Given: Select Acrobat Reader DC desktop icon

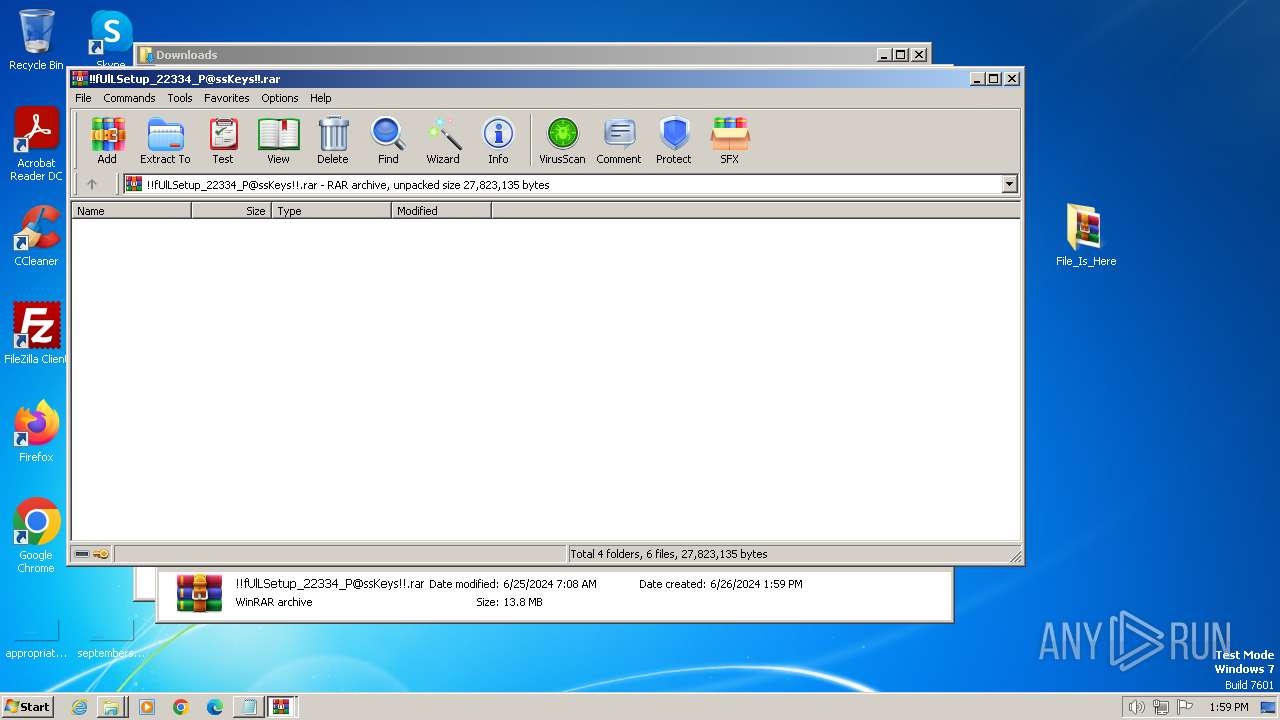Looking at the screenshot, I should click(x=36, y=145).
